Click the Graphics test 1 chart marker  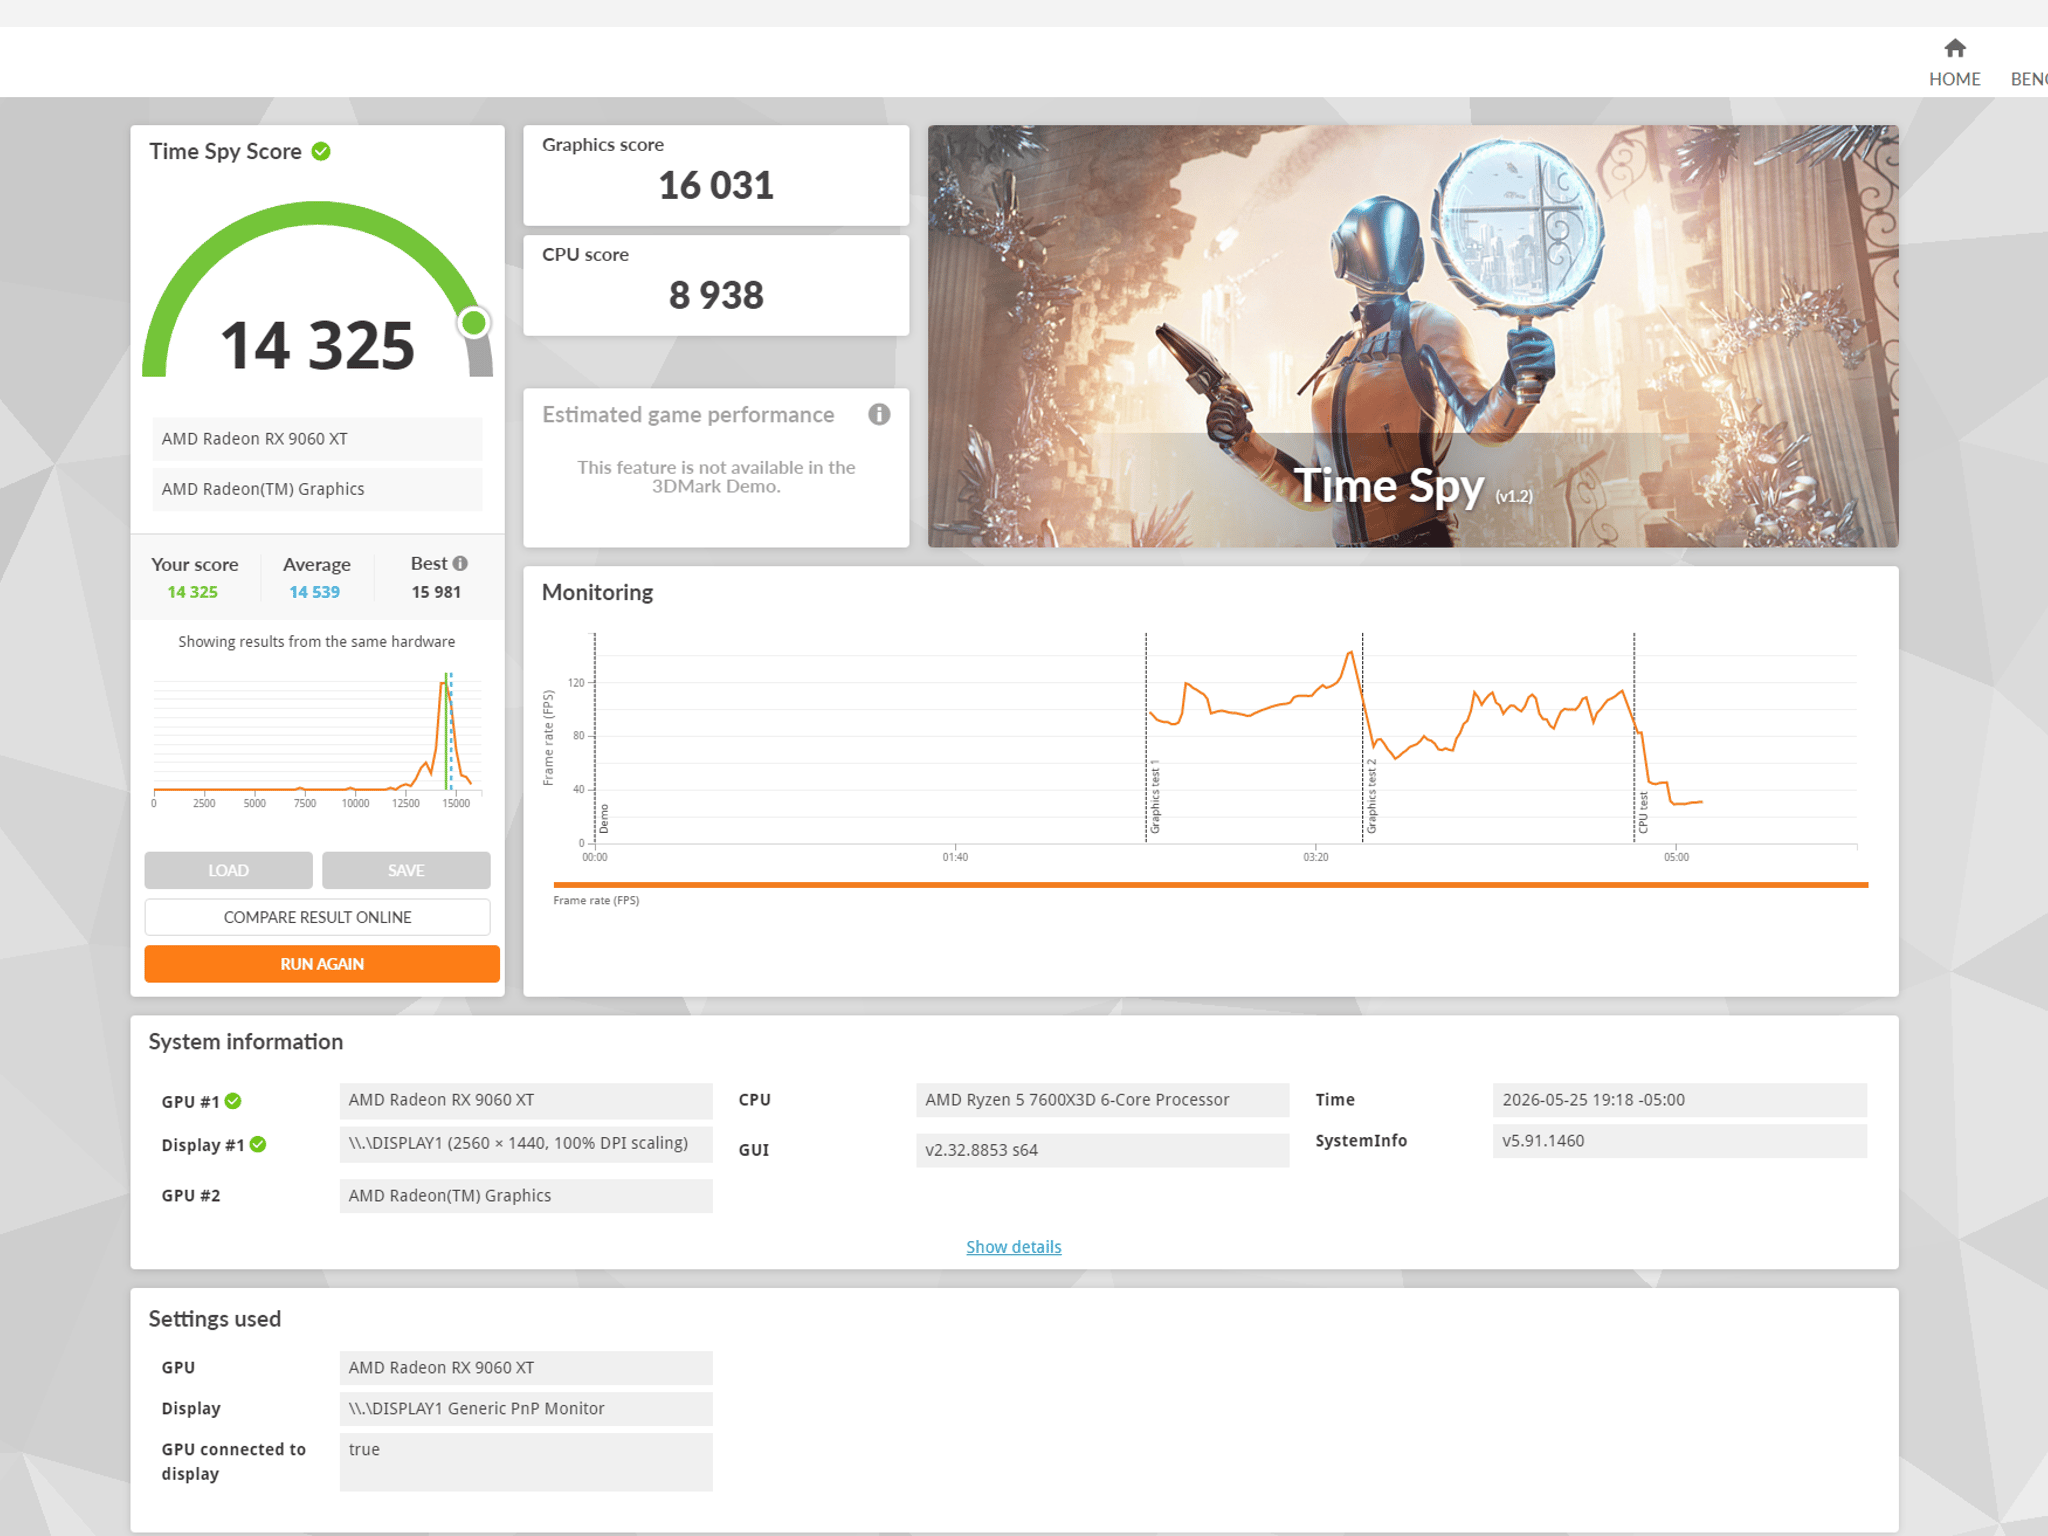point(1154,796)
